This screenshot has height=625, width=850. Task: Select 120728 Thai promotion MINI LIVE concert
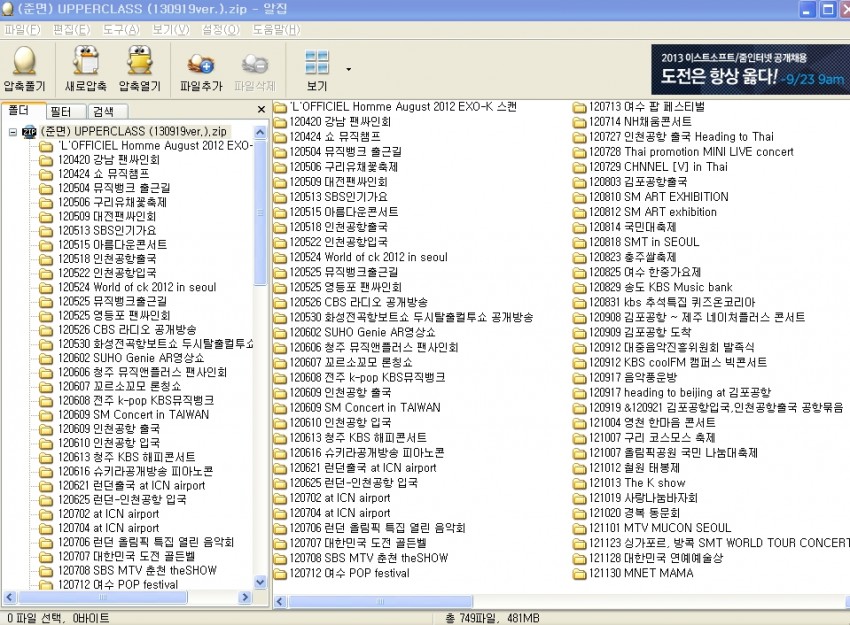pyautogui.click(x=691, y=152)
